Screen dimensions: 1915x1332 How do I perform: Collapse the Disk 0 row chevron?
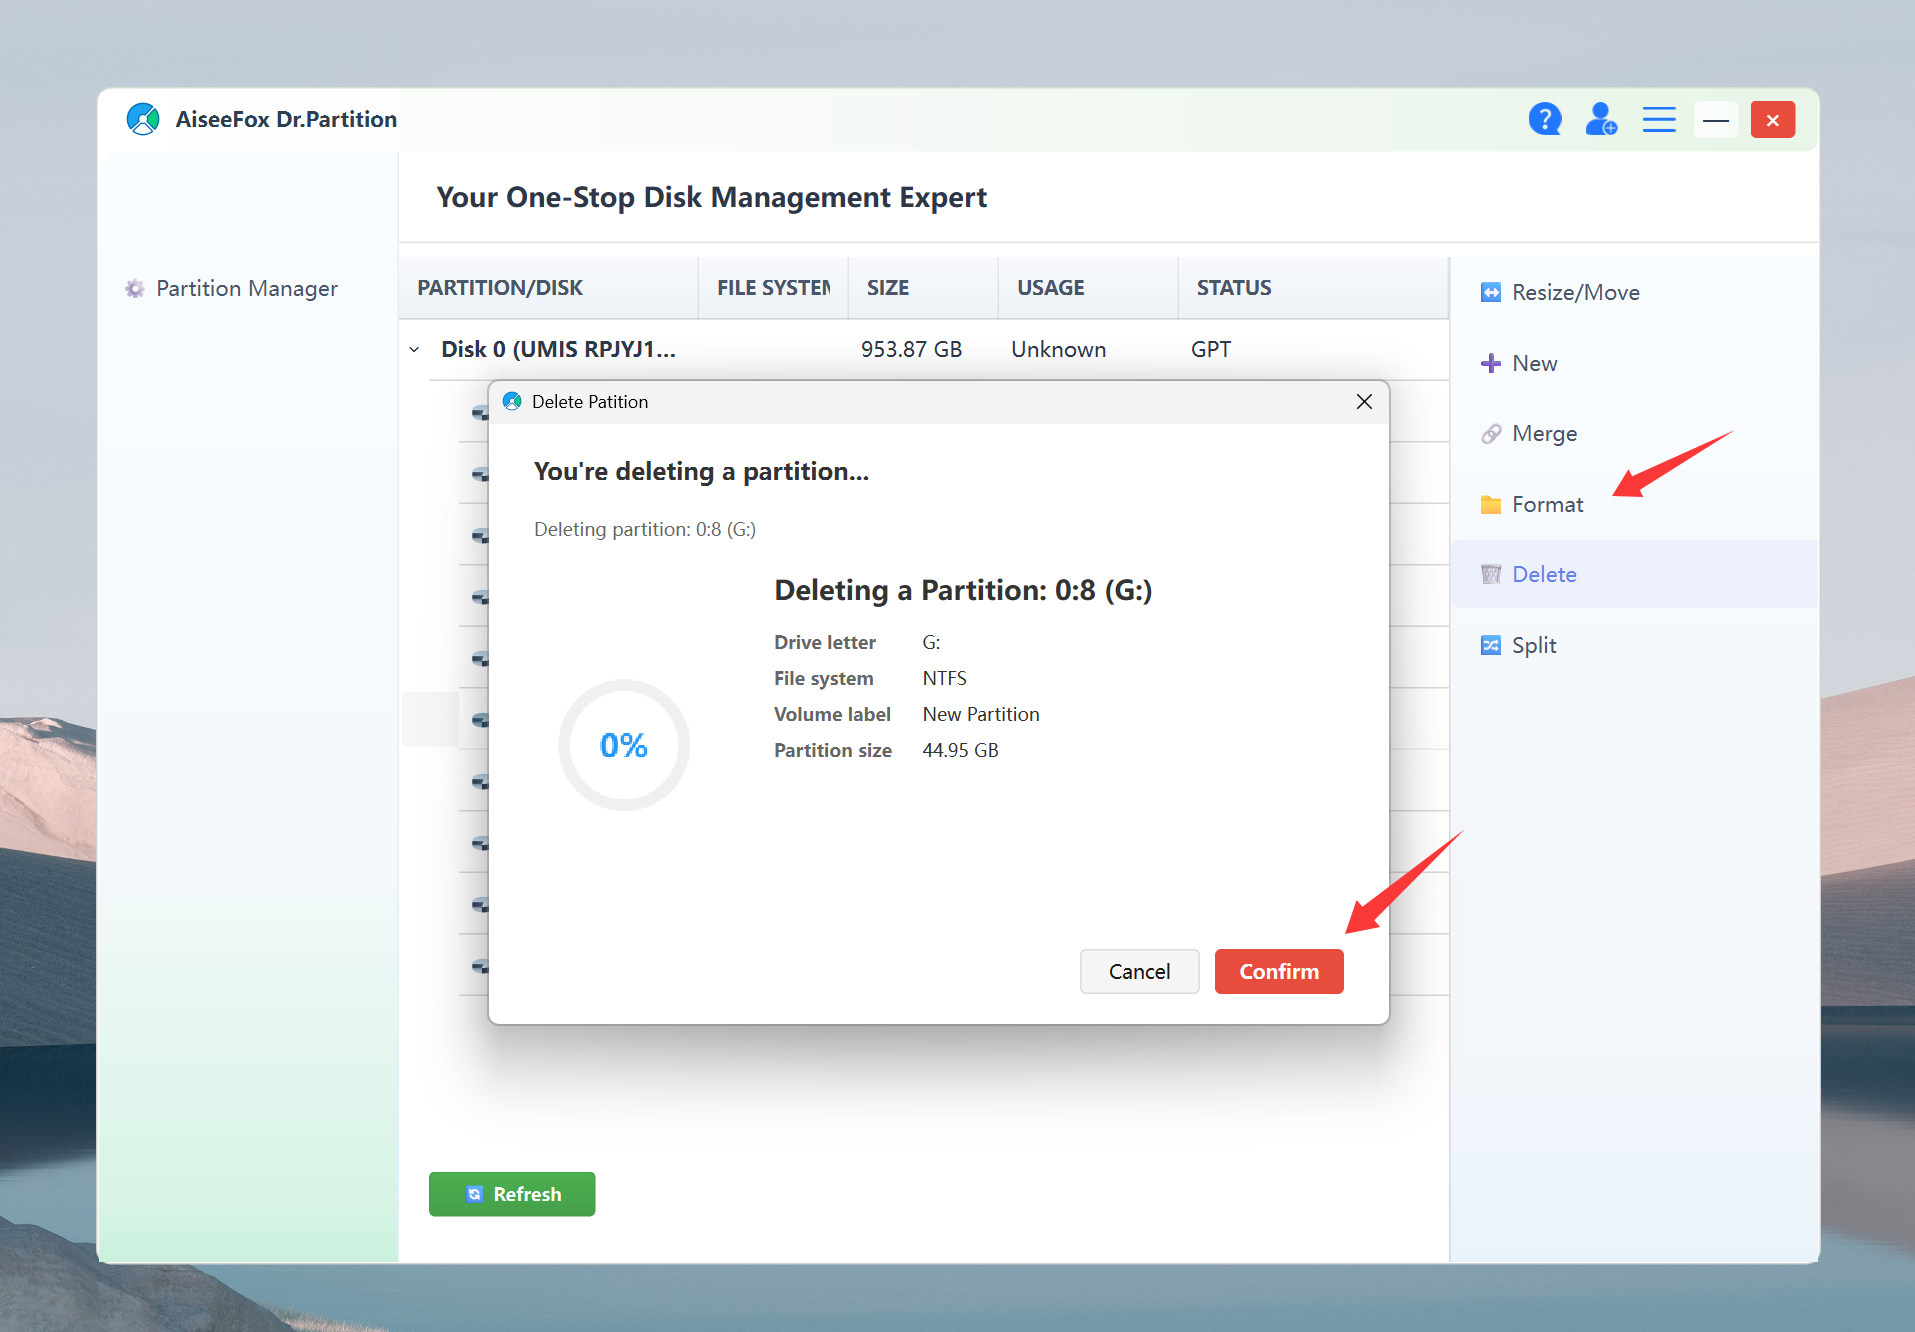tap(414, 350)
